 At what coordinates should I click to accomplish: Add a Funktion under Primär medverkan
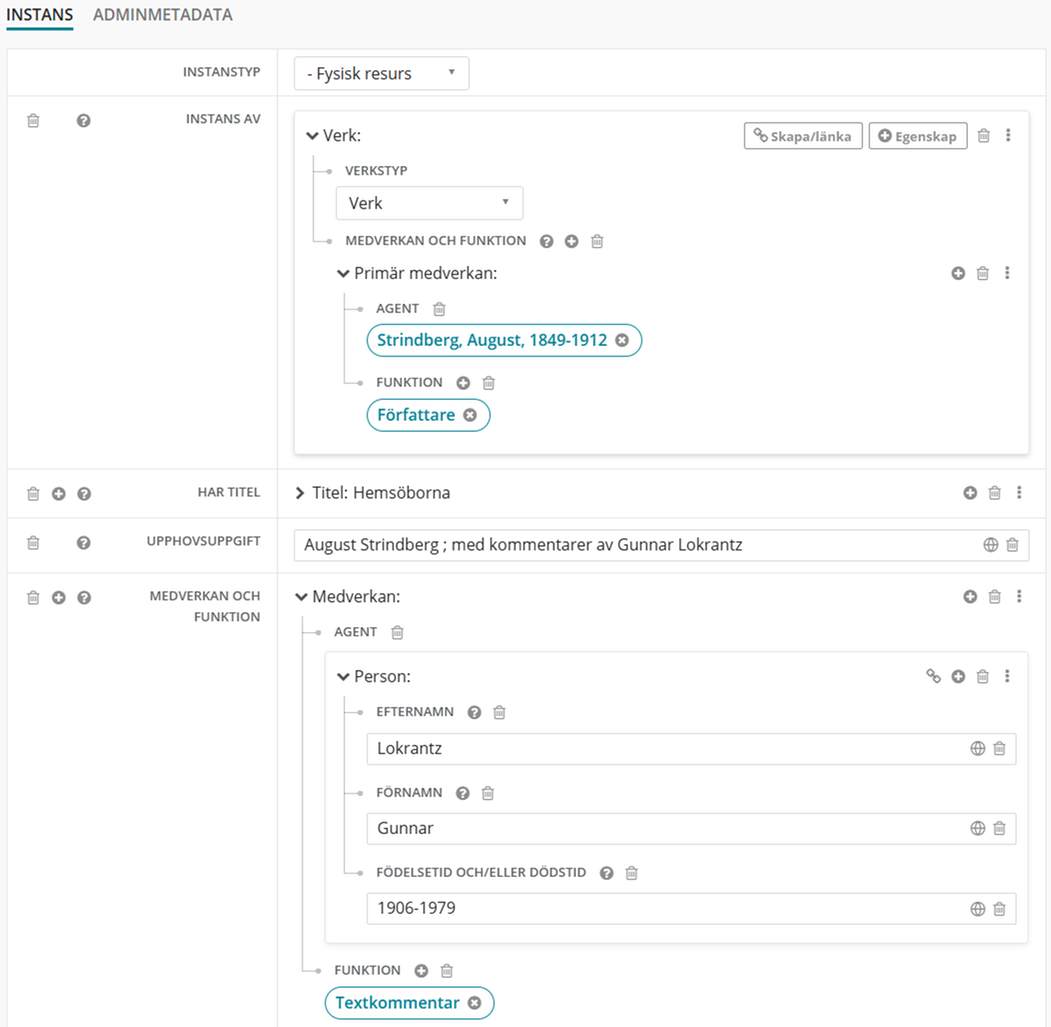pyautogui.click(x=463, y=383)
